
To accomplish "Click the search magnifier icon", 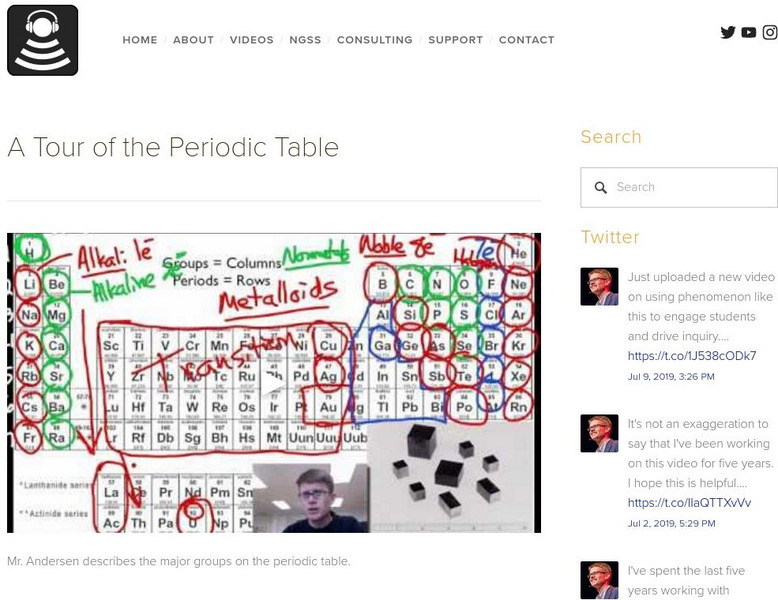I will click(601, 187).
